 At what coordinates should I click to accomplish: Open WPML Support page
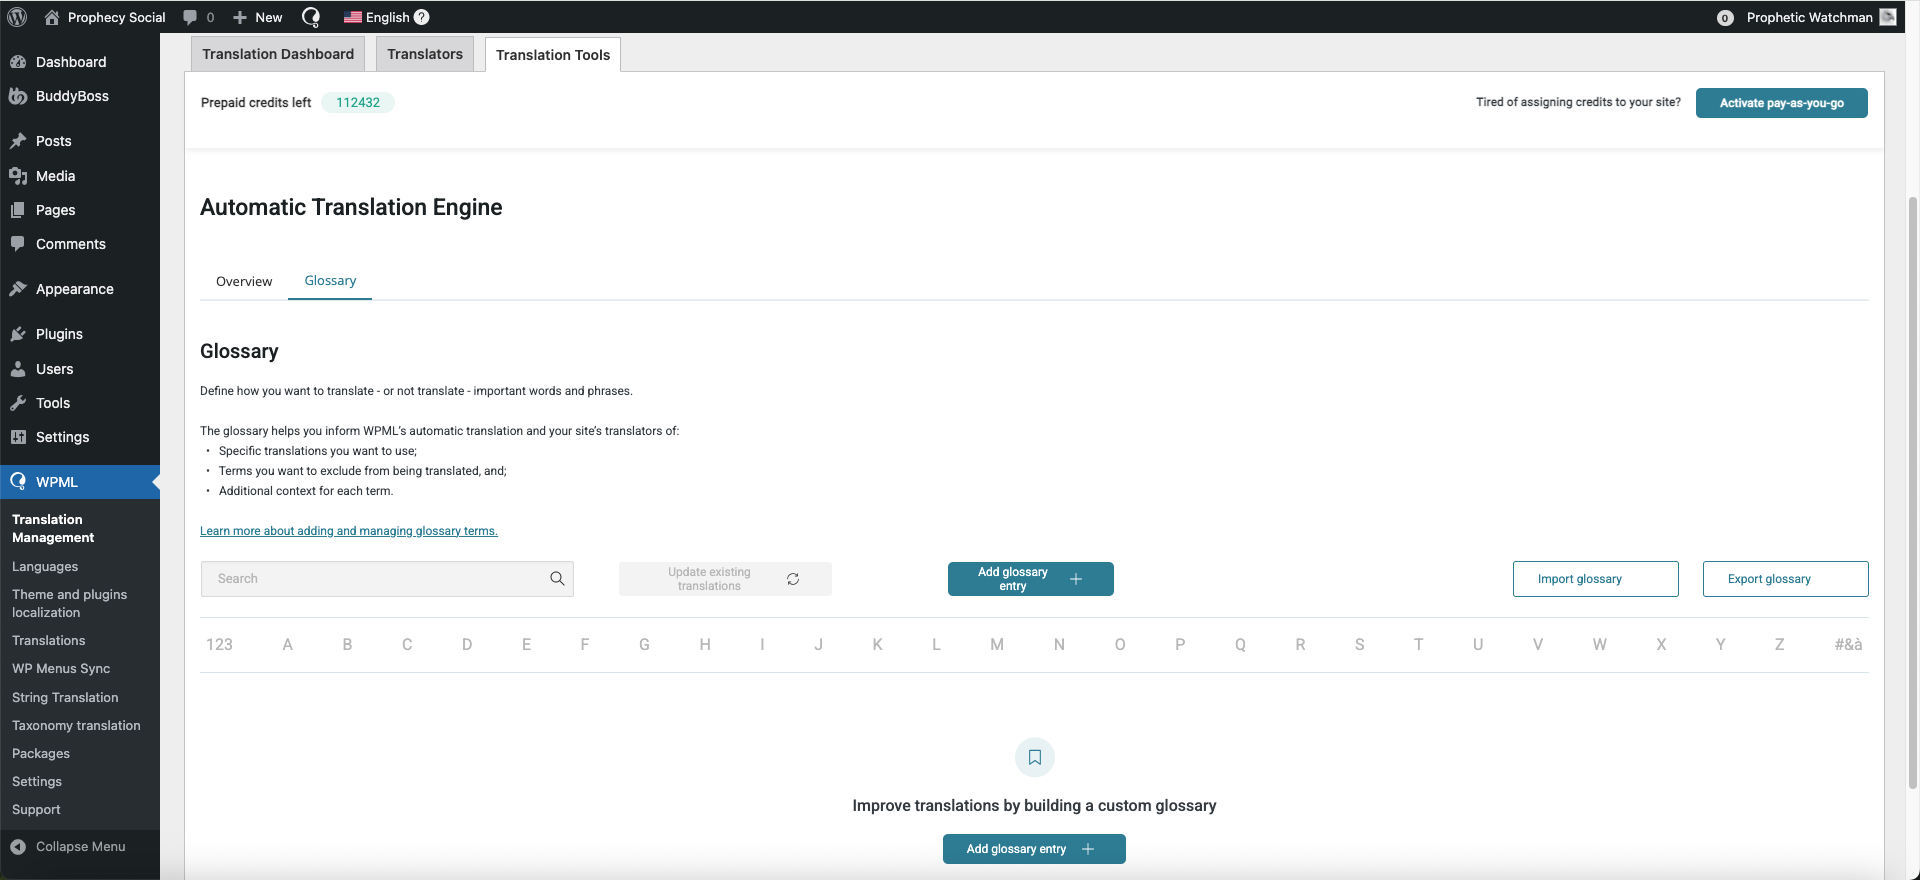[x=36, y=809]
